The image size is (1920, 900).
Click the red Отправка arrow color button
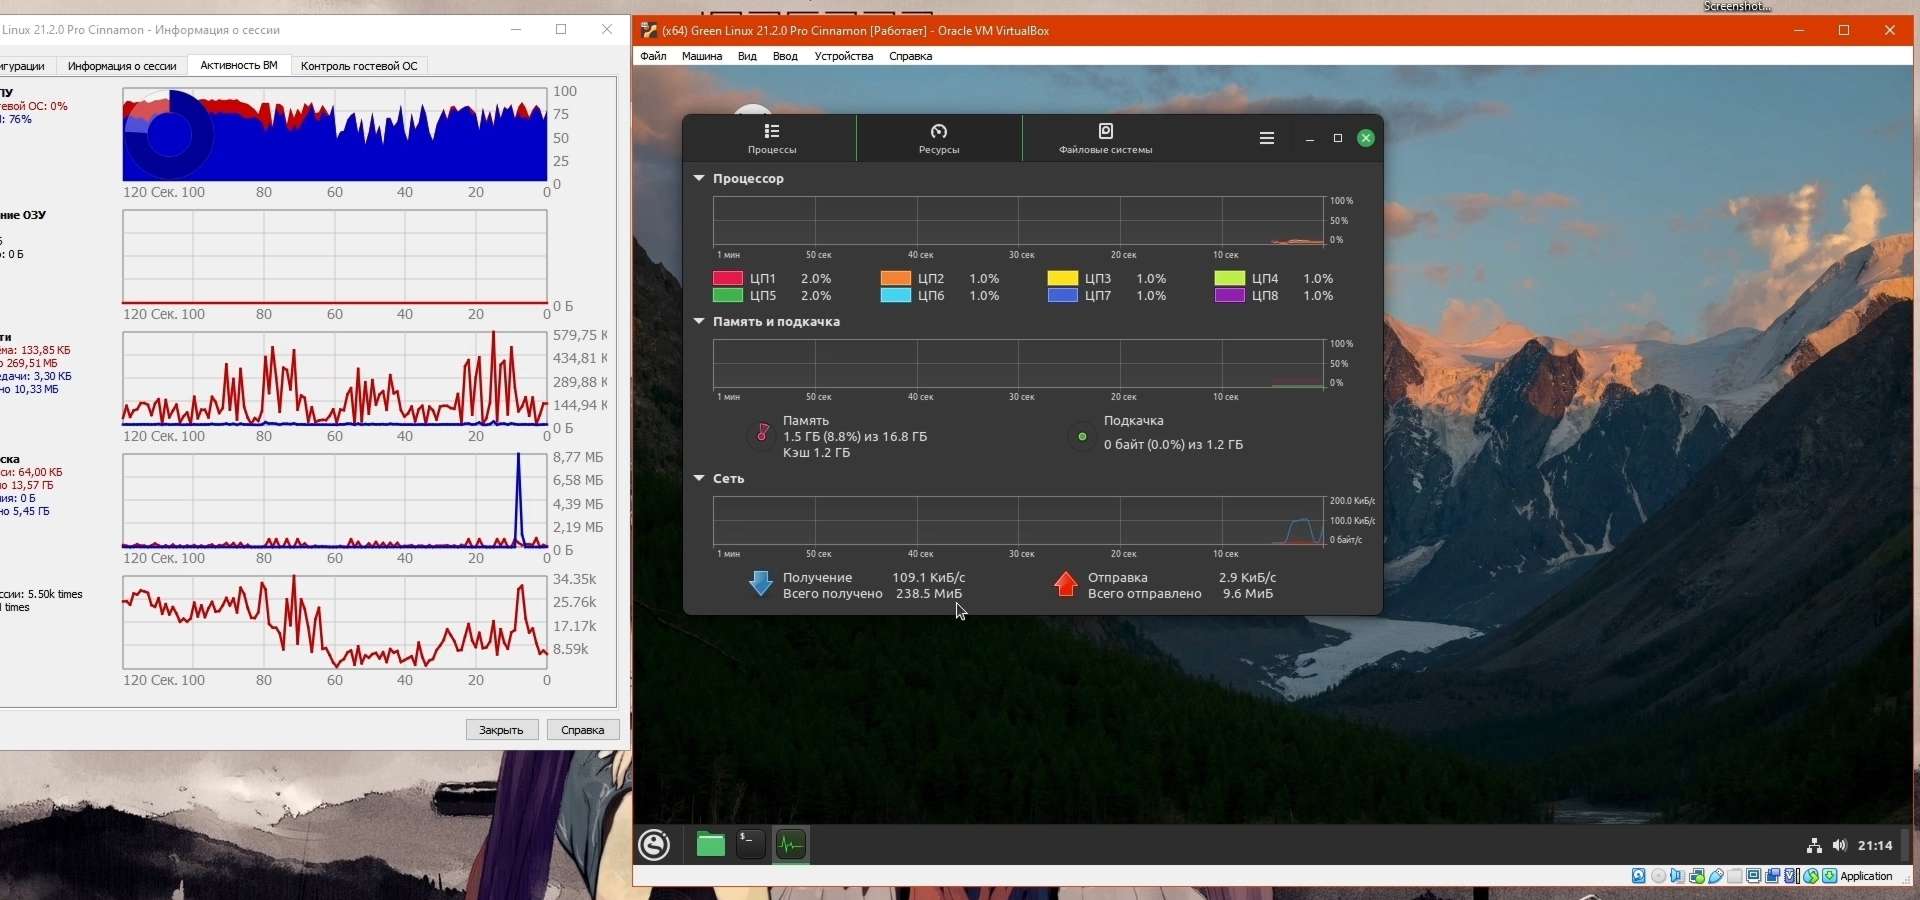pyautogui.click(x=1066, y=584)
